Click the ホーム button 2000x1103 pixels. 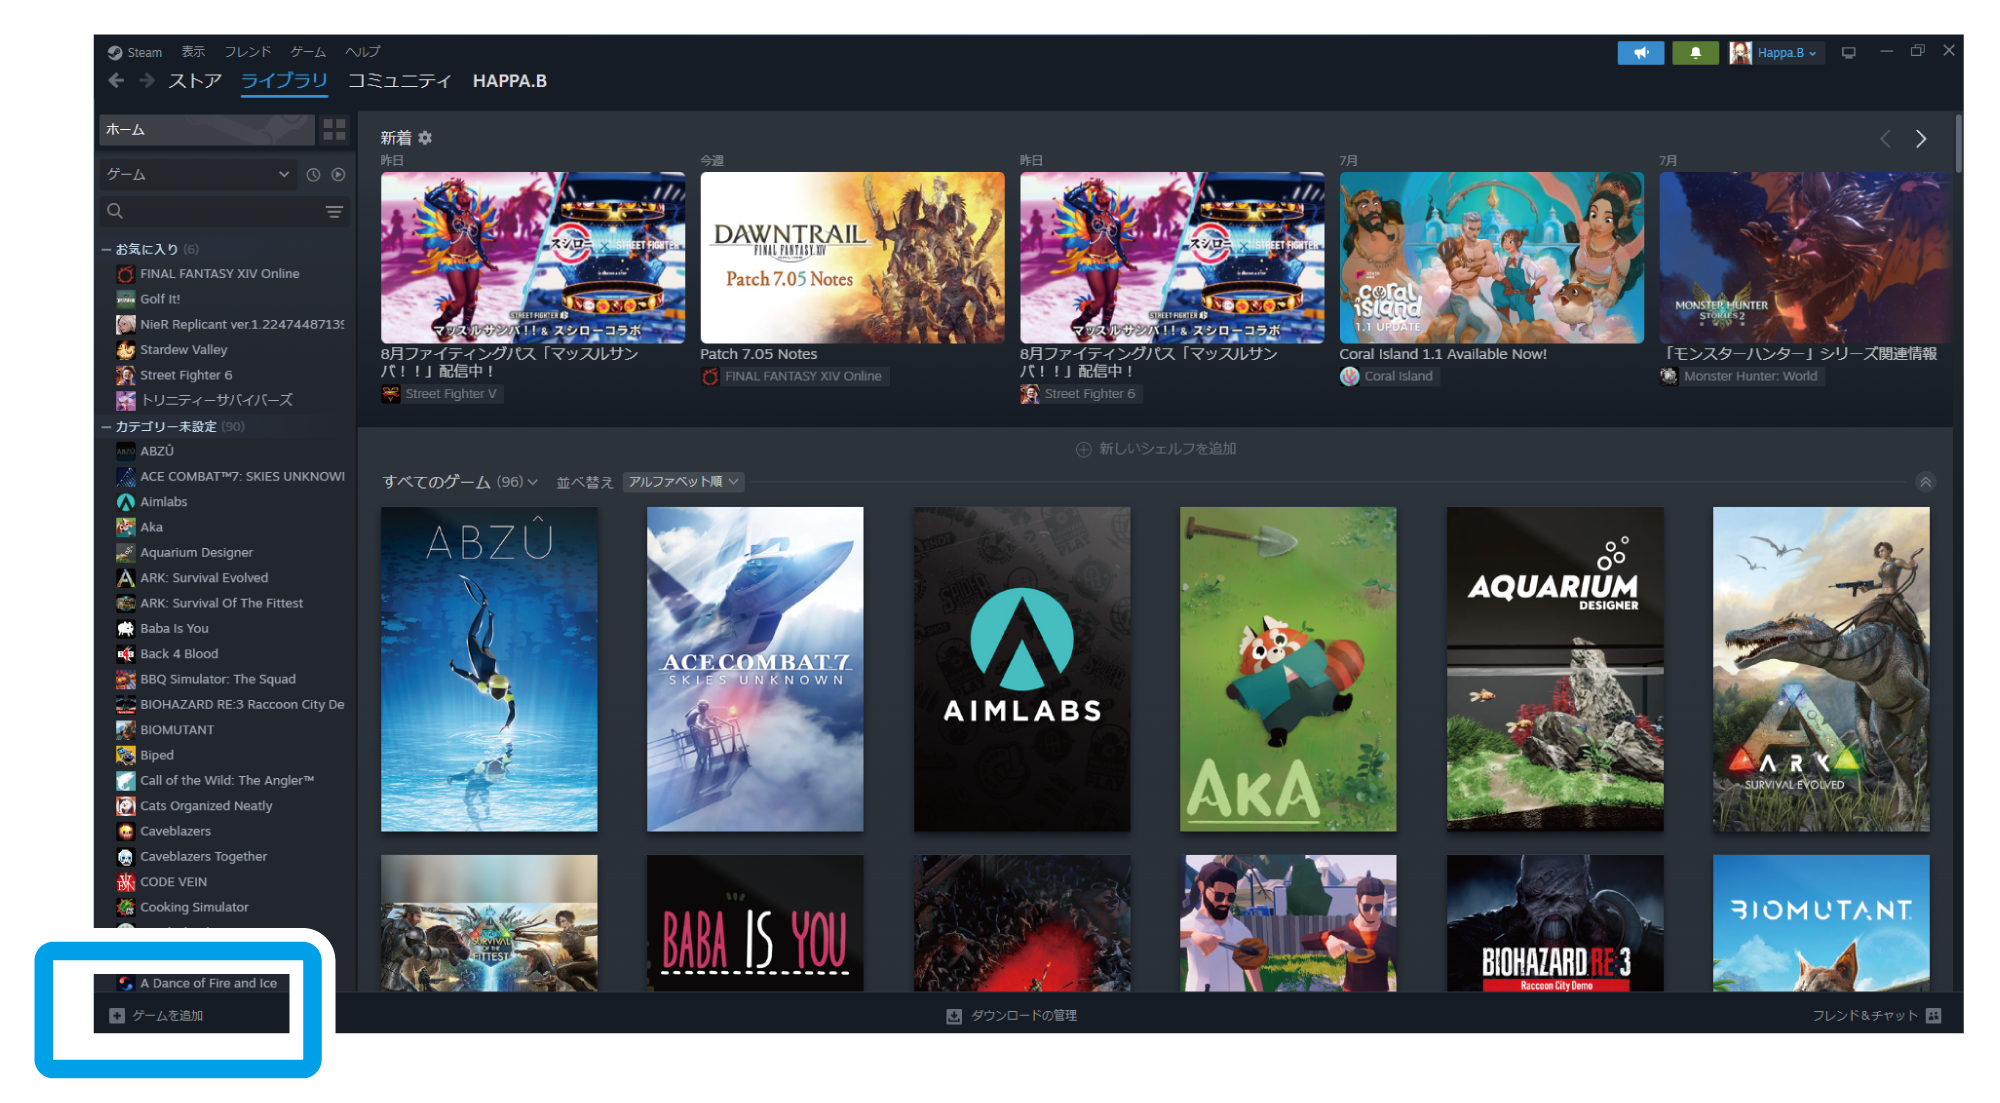click(207, 129)
